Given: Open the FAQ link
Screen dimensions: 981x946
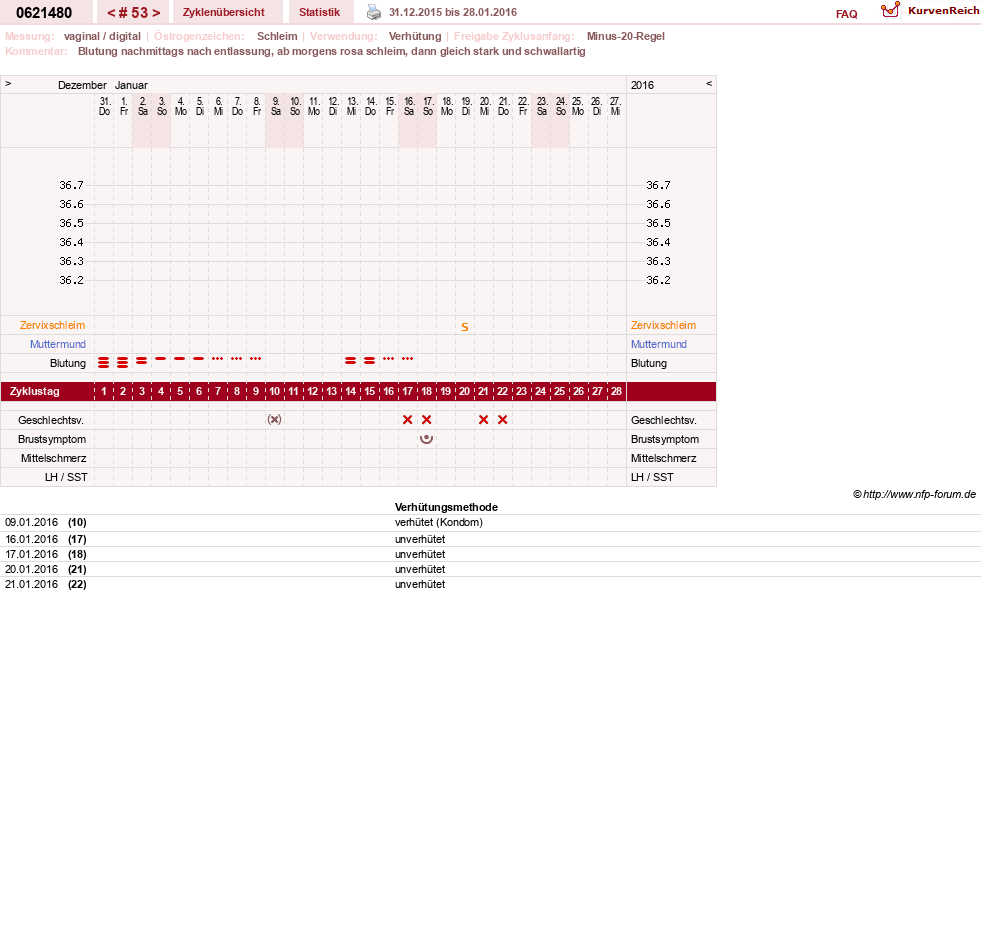Looking at the screenshot, I should click(846, 14).
